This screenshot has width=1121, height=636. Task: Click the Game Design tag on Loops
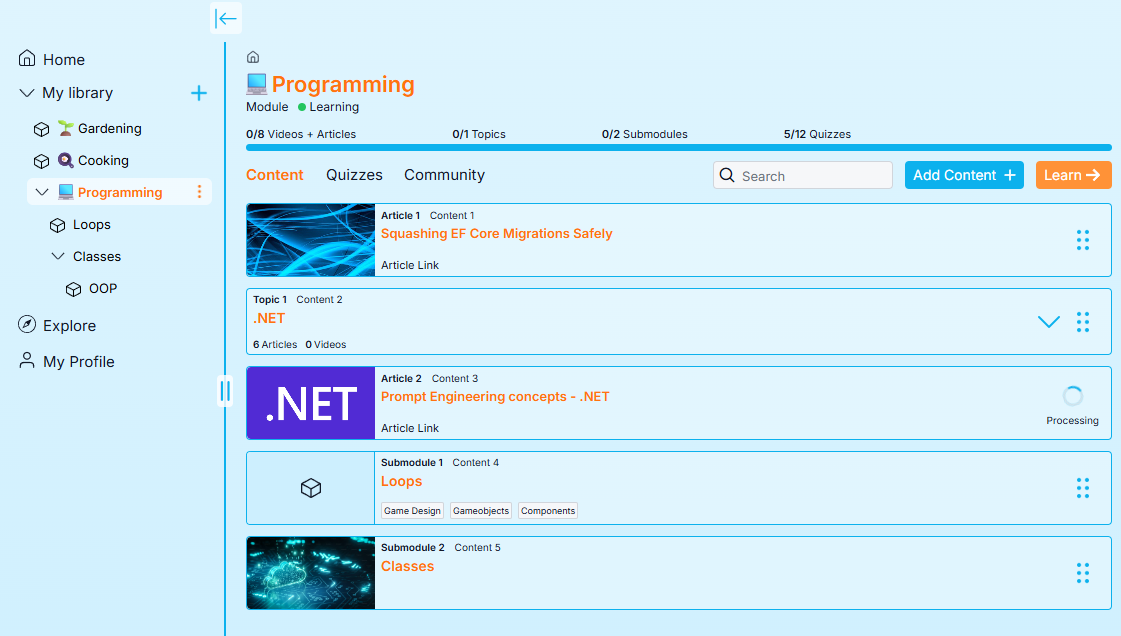tap(412, 511)
